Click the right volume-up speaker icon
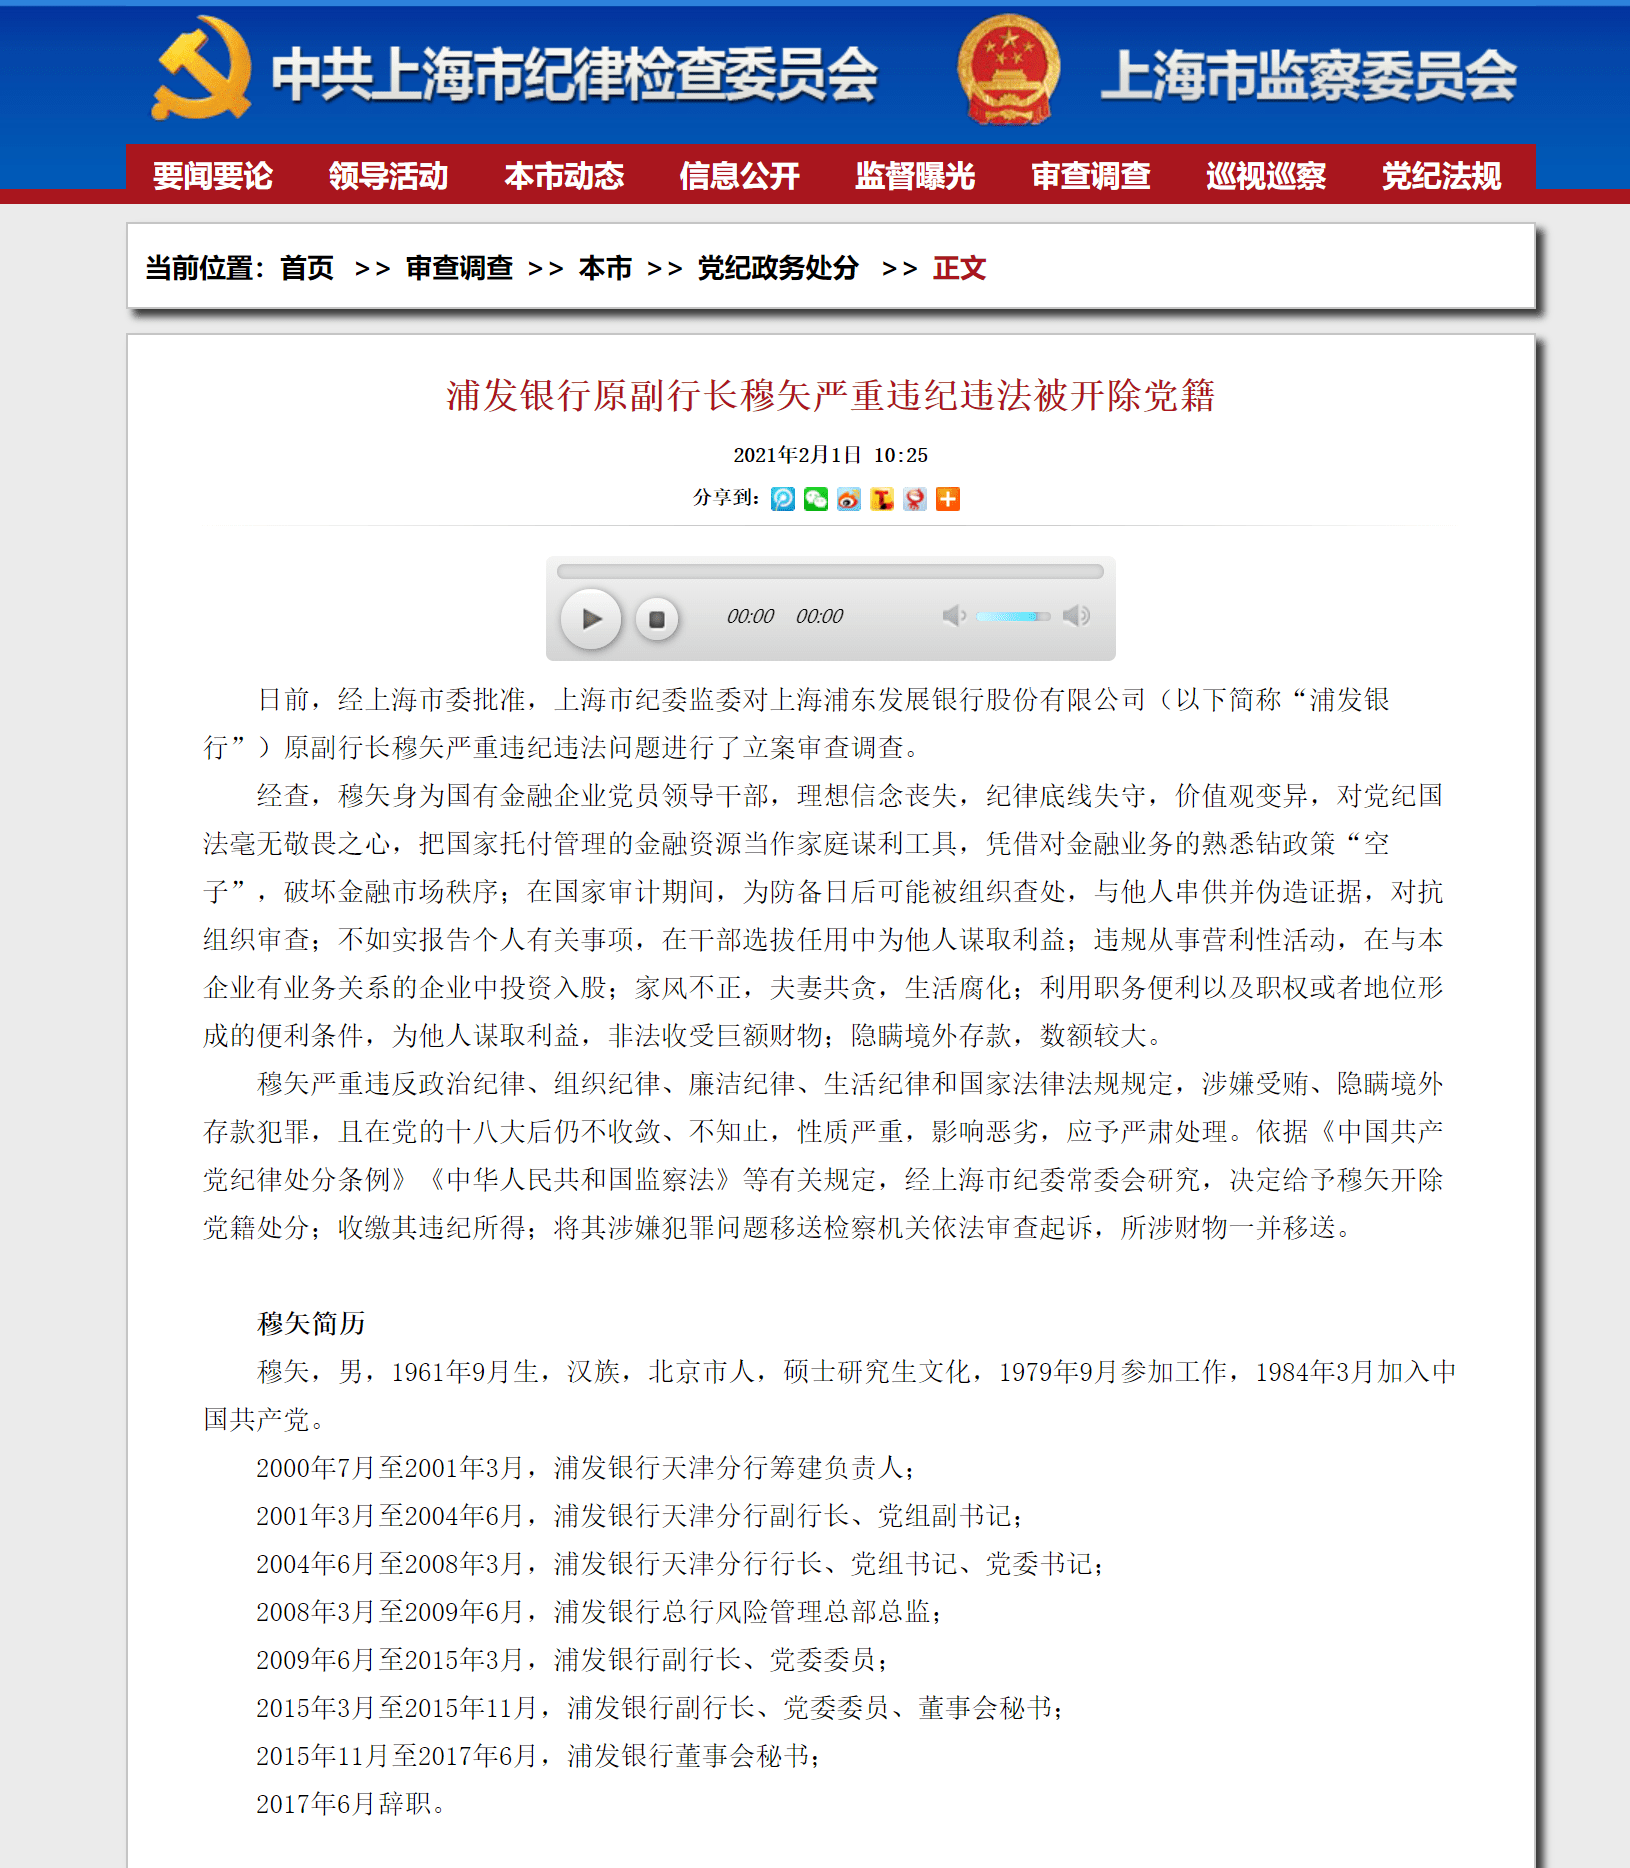The width and height of the screenshot is (1630, 1868). [x=1076, y=617]
